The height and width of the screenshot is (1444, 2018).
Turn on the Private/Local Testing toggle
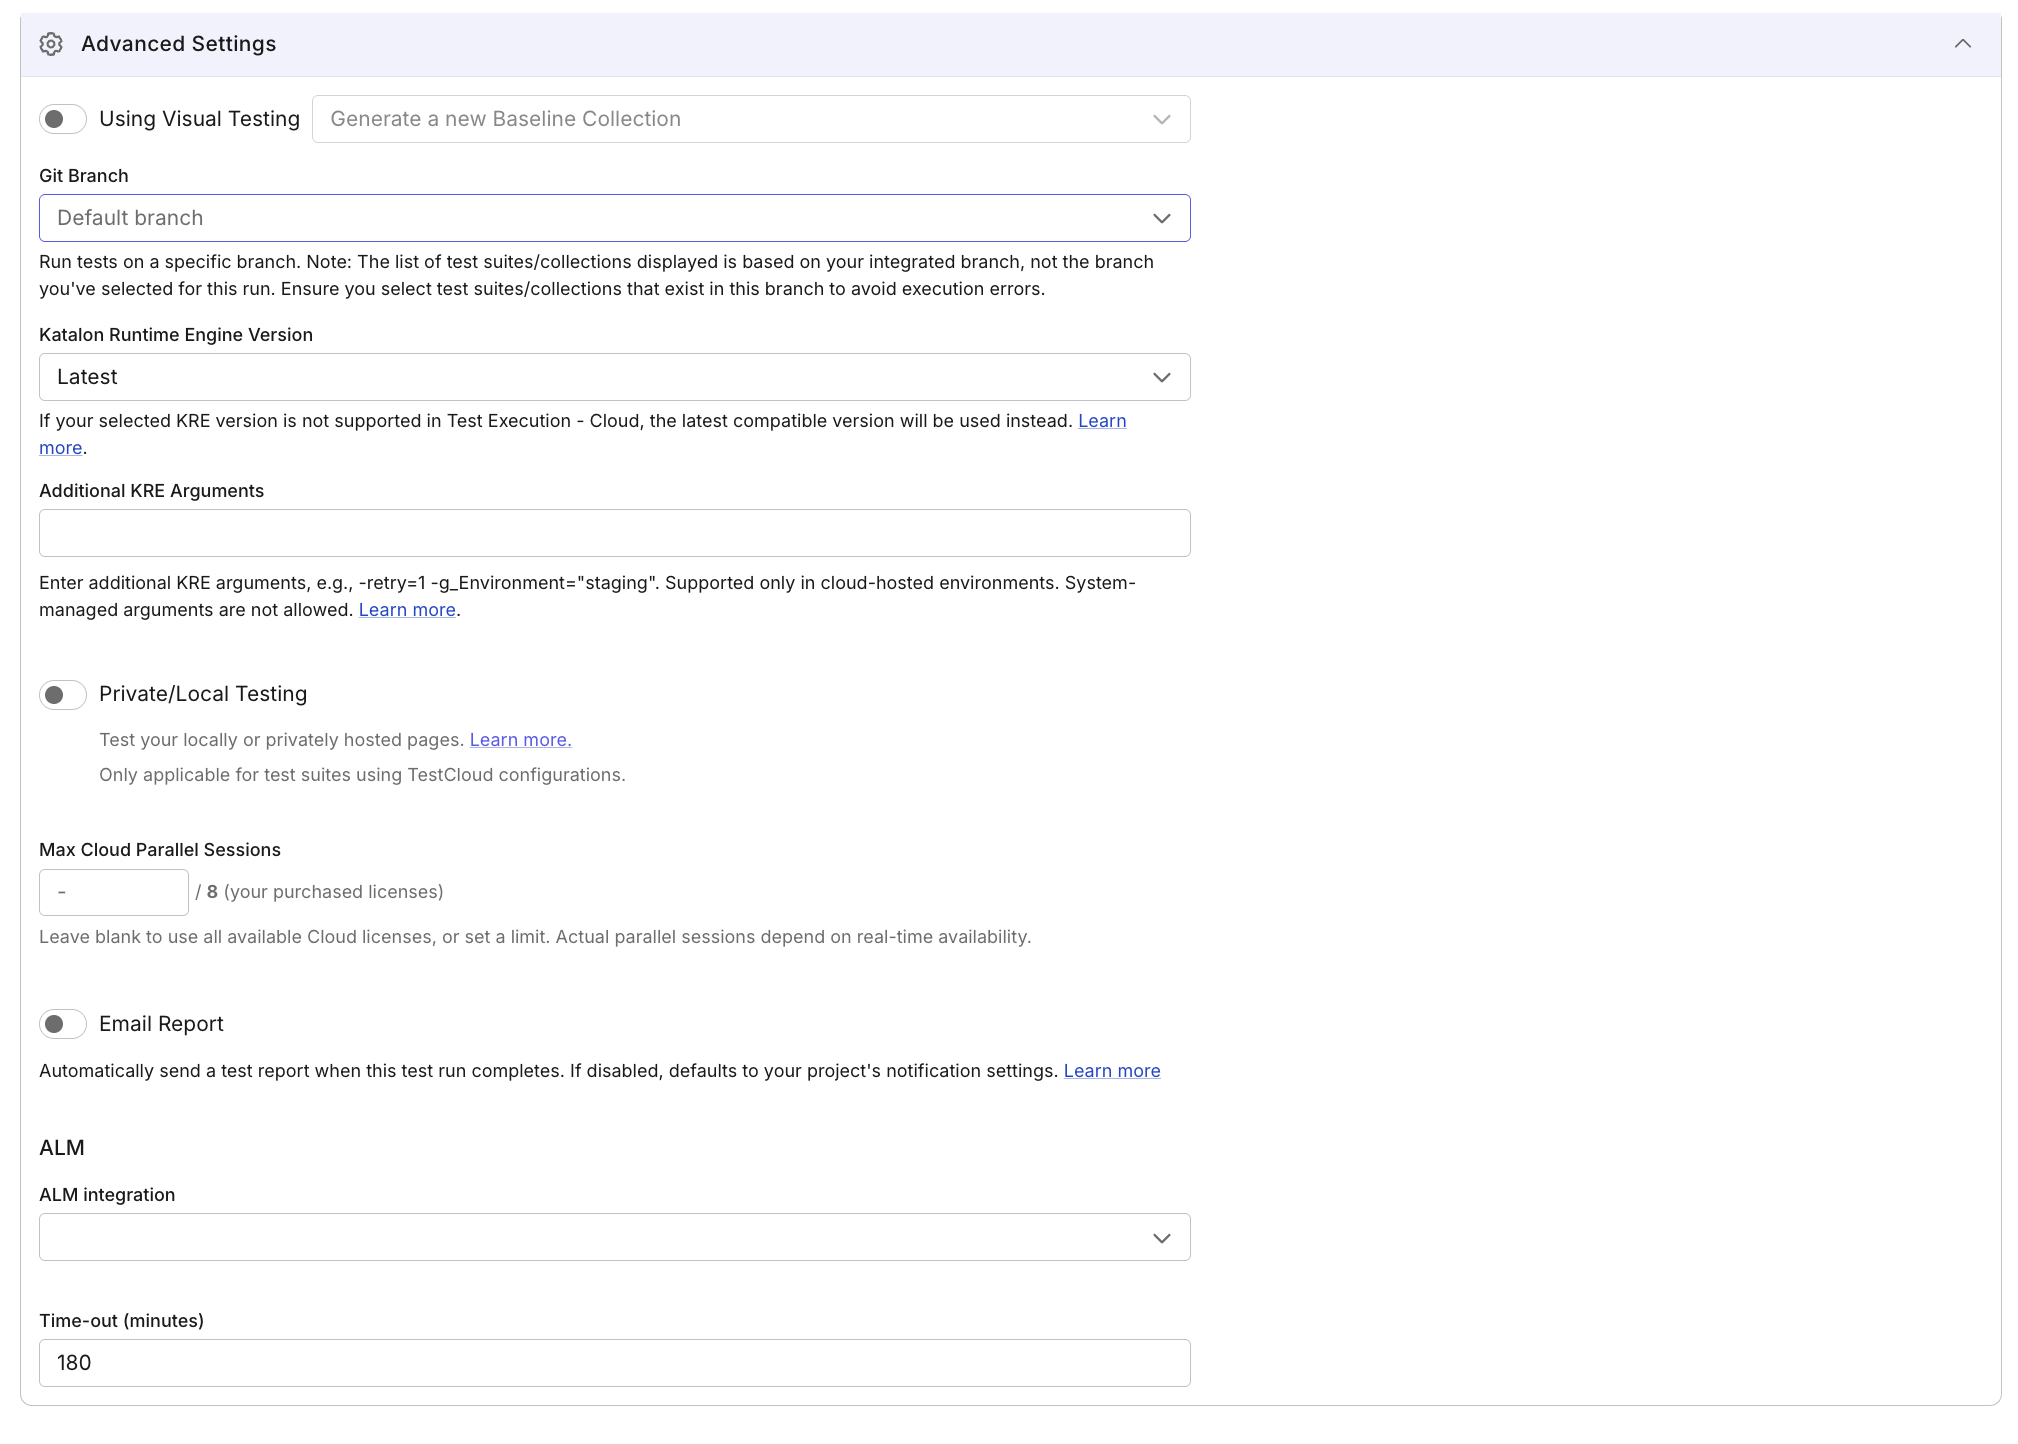tap(63, 694)
